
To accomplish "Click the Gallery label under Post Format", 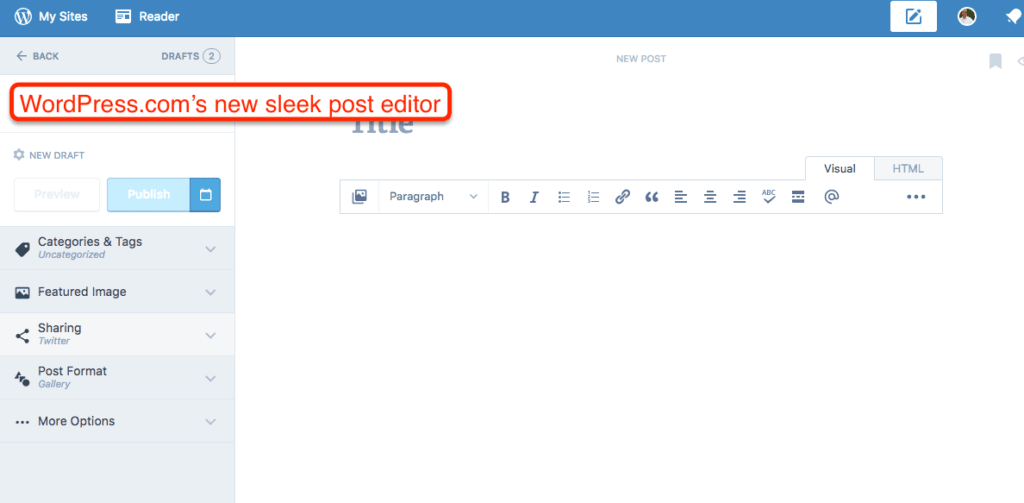I will (54, 384).
